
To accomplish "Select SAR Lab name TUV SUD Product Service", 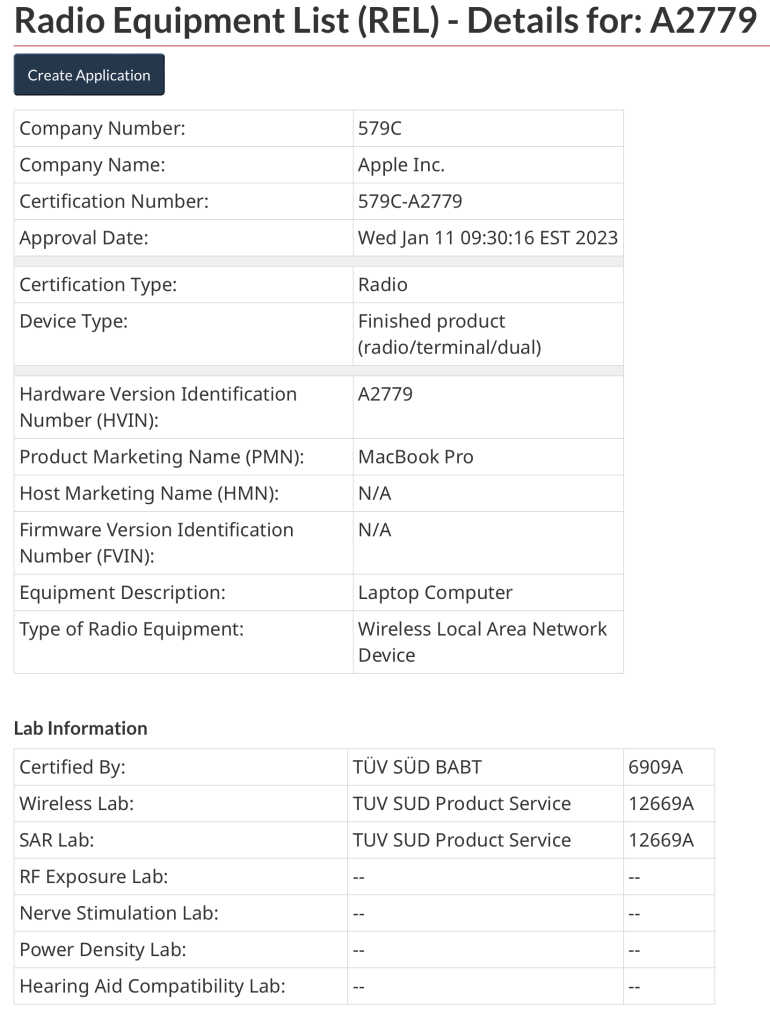I will coord(461,840).
